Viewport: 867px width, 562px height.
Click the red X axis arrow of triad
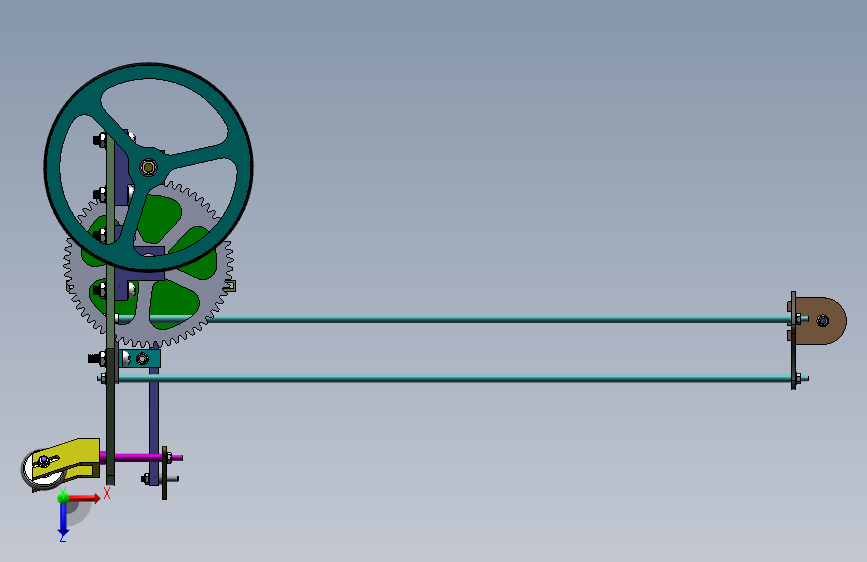pos(86,498)
